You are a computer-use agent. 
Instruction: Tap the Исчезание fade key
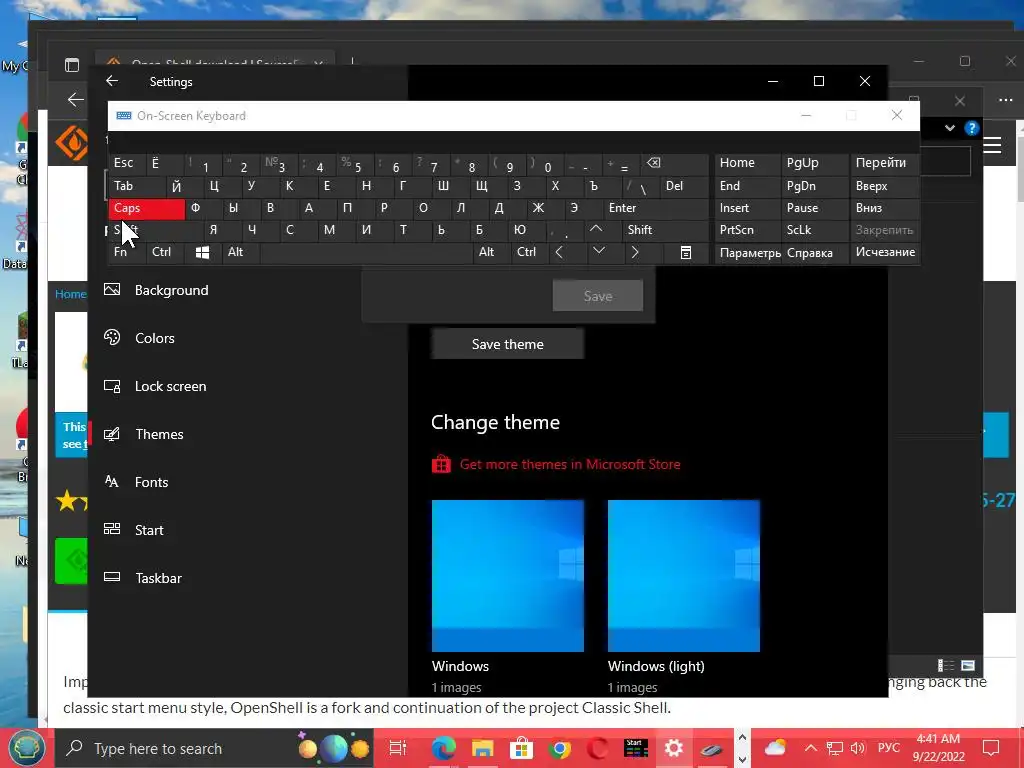(885, 252)
